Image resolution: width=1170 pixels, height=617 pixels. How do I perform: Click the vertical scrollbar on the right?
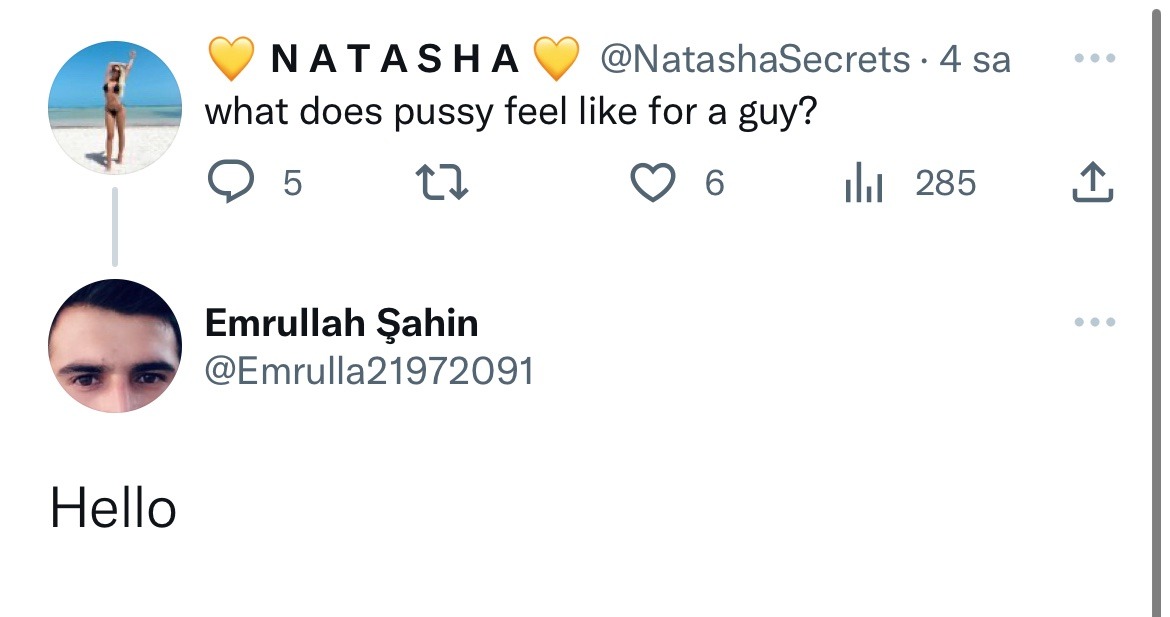[x=1160, y=300]
